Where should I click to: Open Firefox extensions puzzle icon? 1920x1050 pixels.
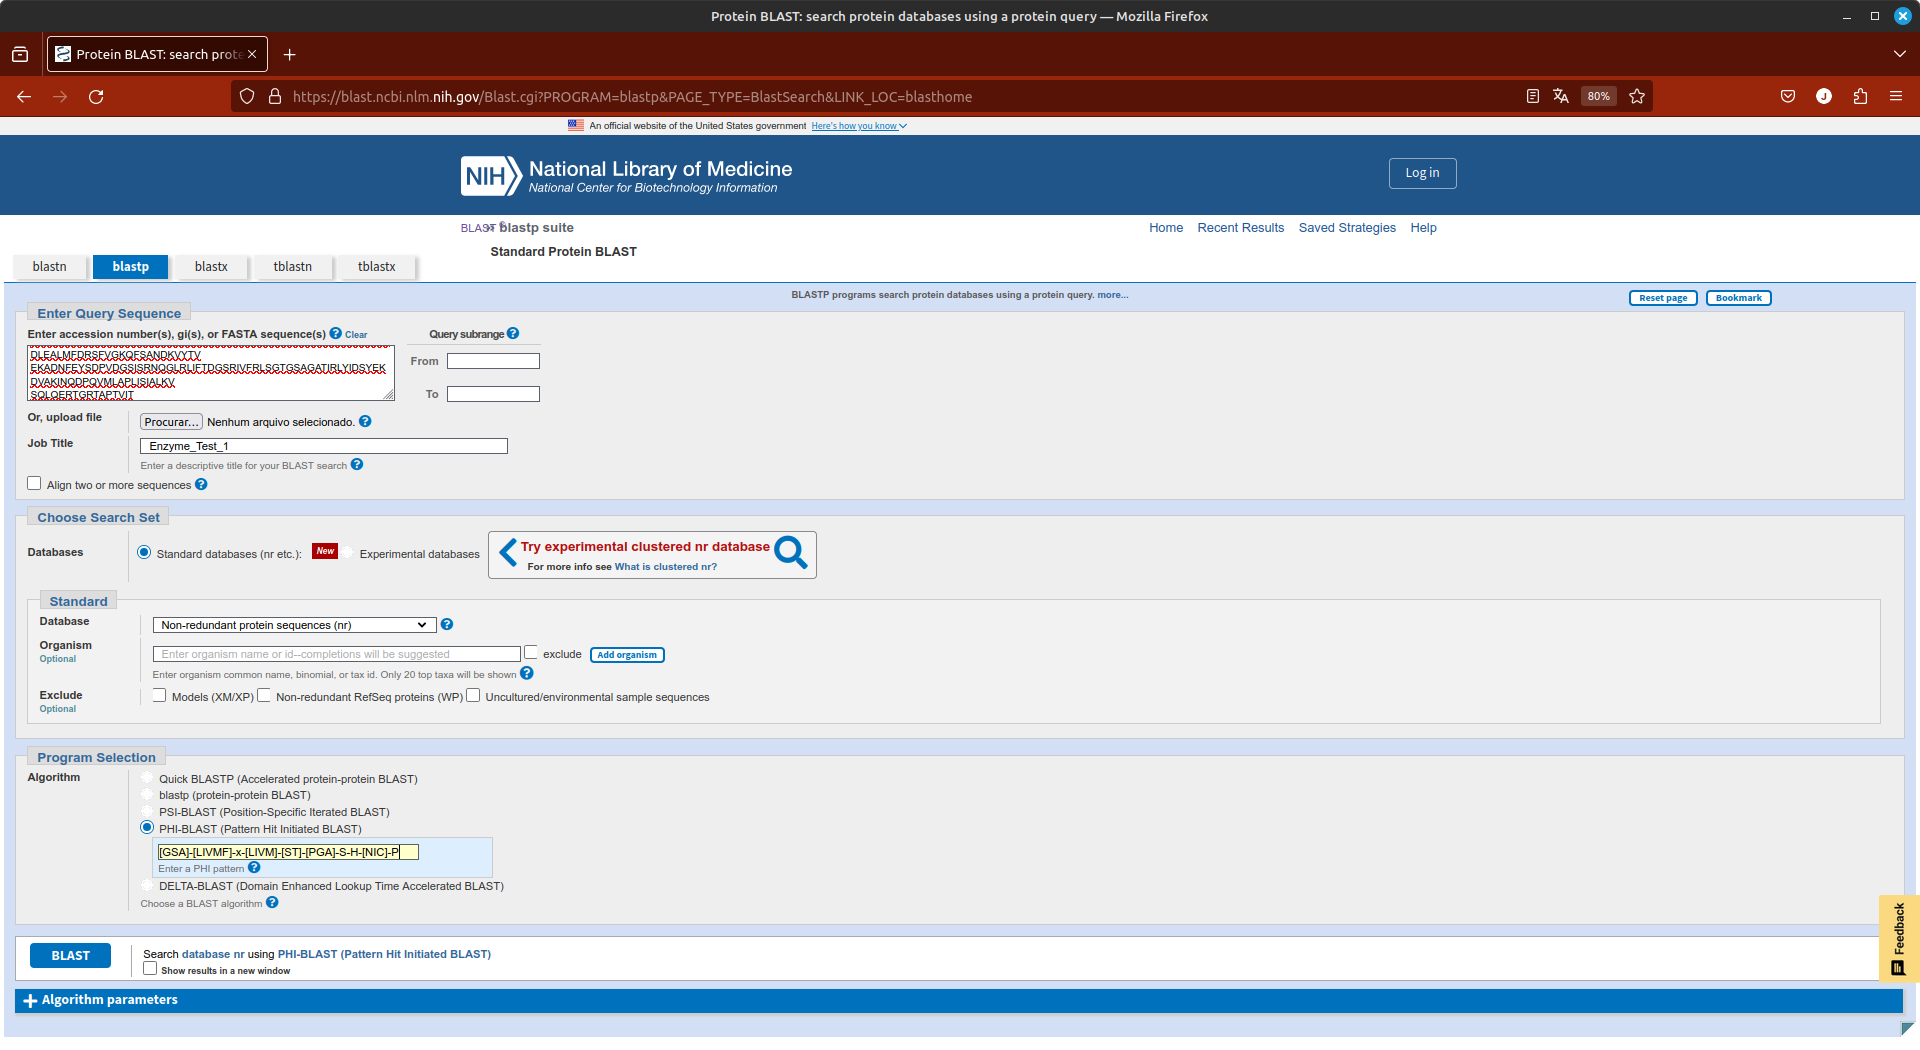(1860, 97)
